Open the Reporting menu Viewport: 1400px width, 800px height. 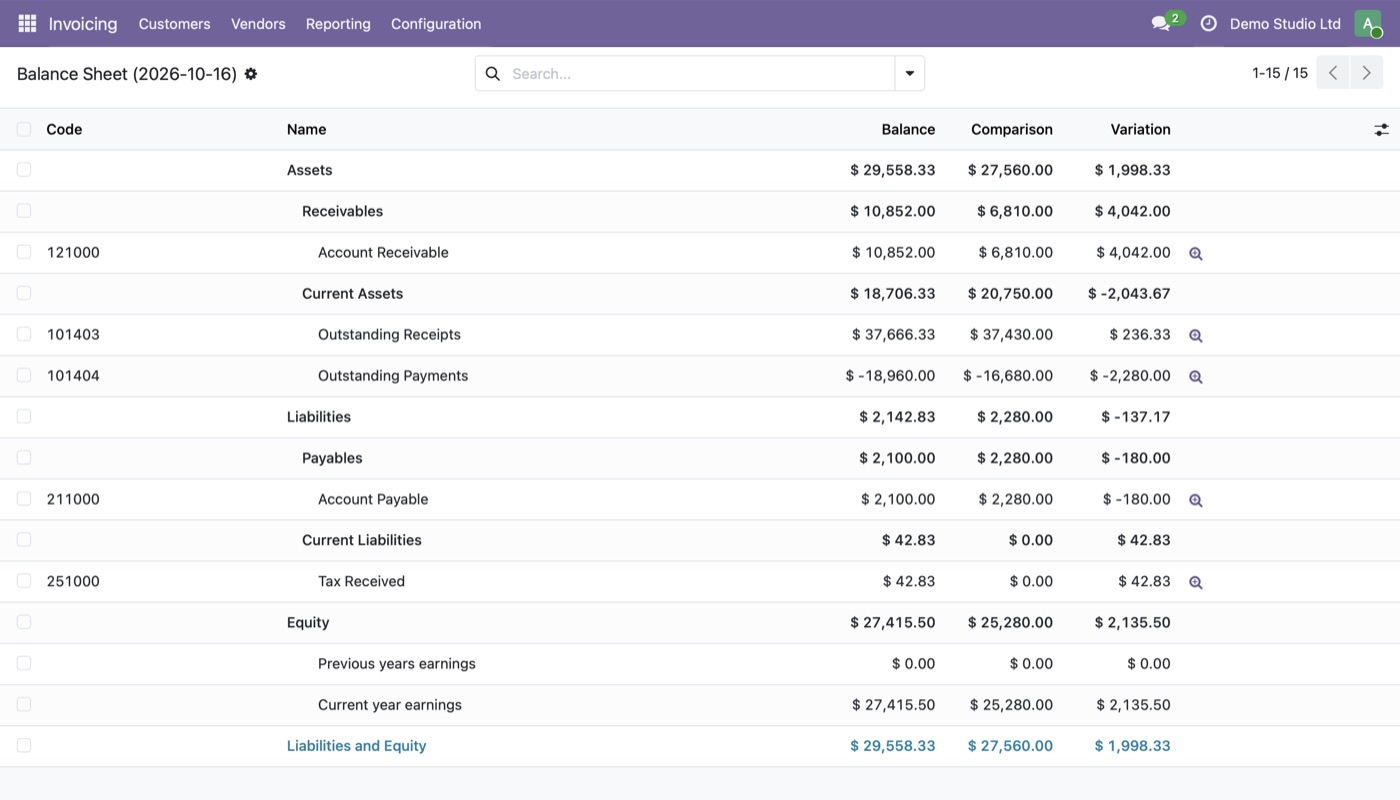pos(338,23)
